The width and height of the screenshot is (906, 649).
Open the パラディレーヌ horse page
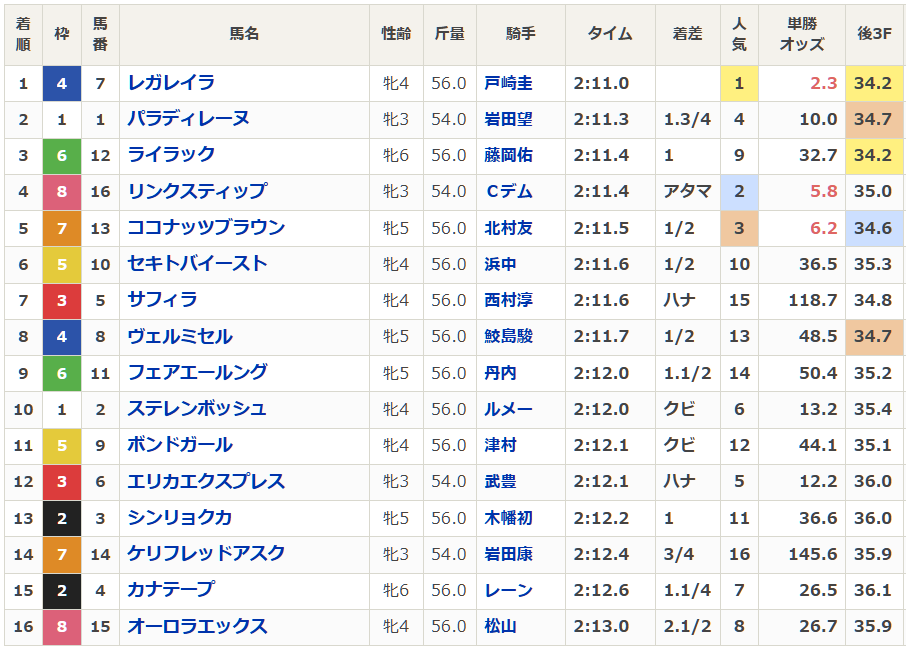188,119
